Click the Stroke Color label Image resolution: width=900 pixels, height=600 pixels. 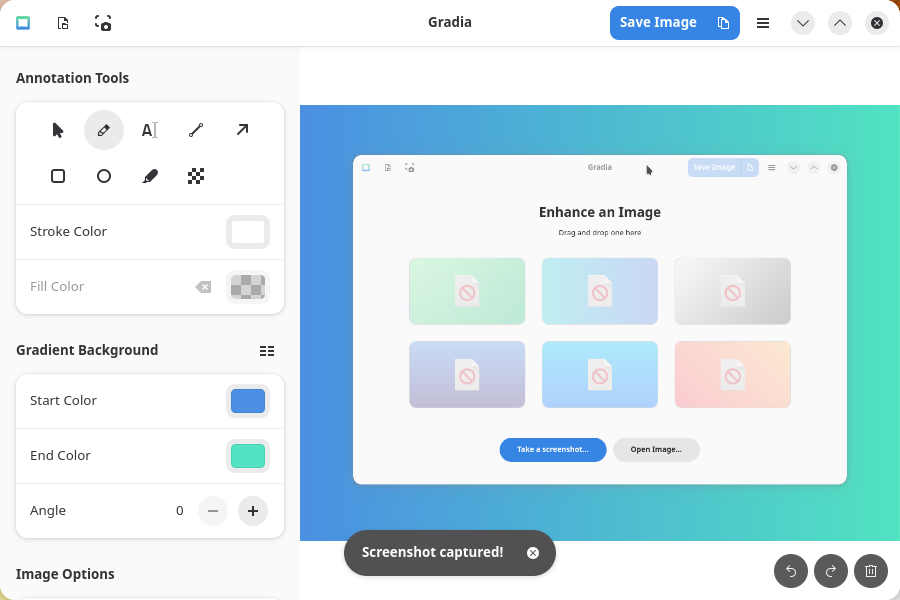click(x=68, y=231)
